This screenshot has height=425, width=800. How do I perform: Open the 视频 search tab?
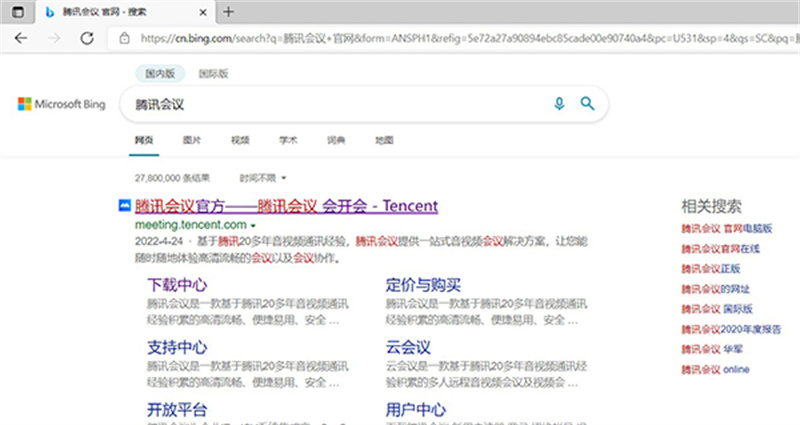tap(240, 140)
